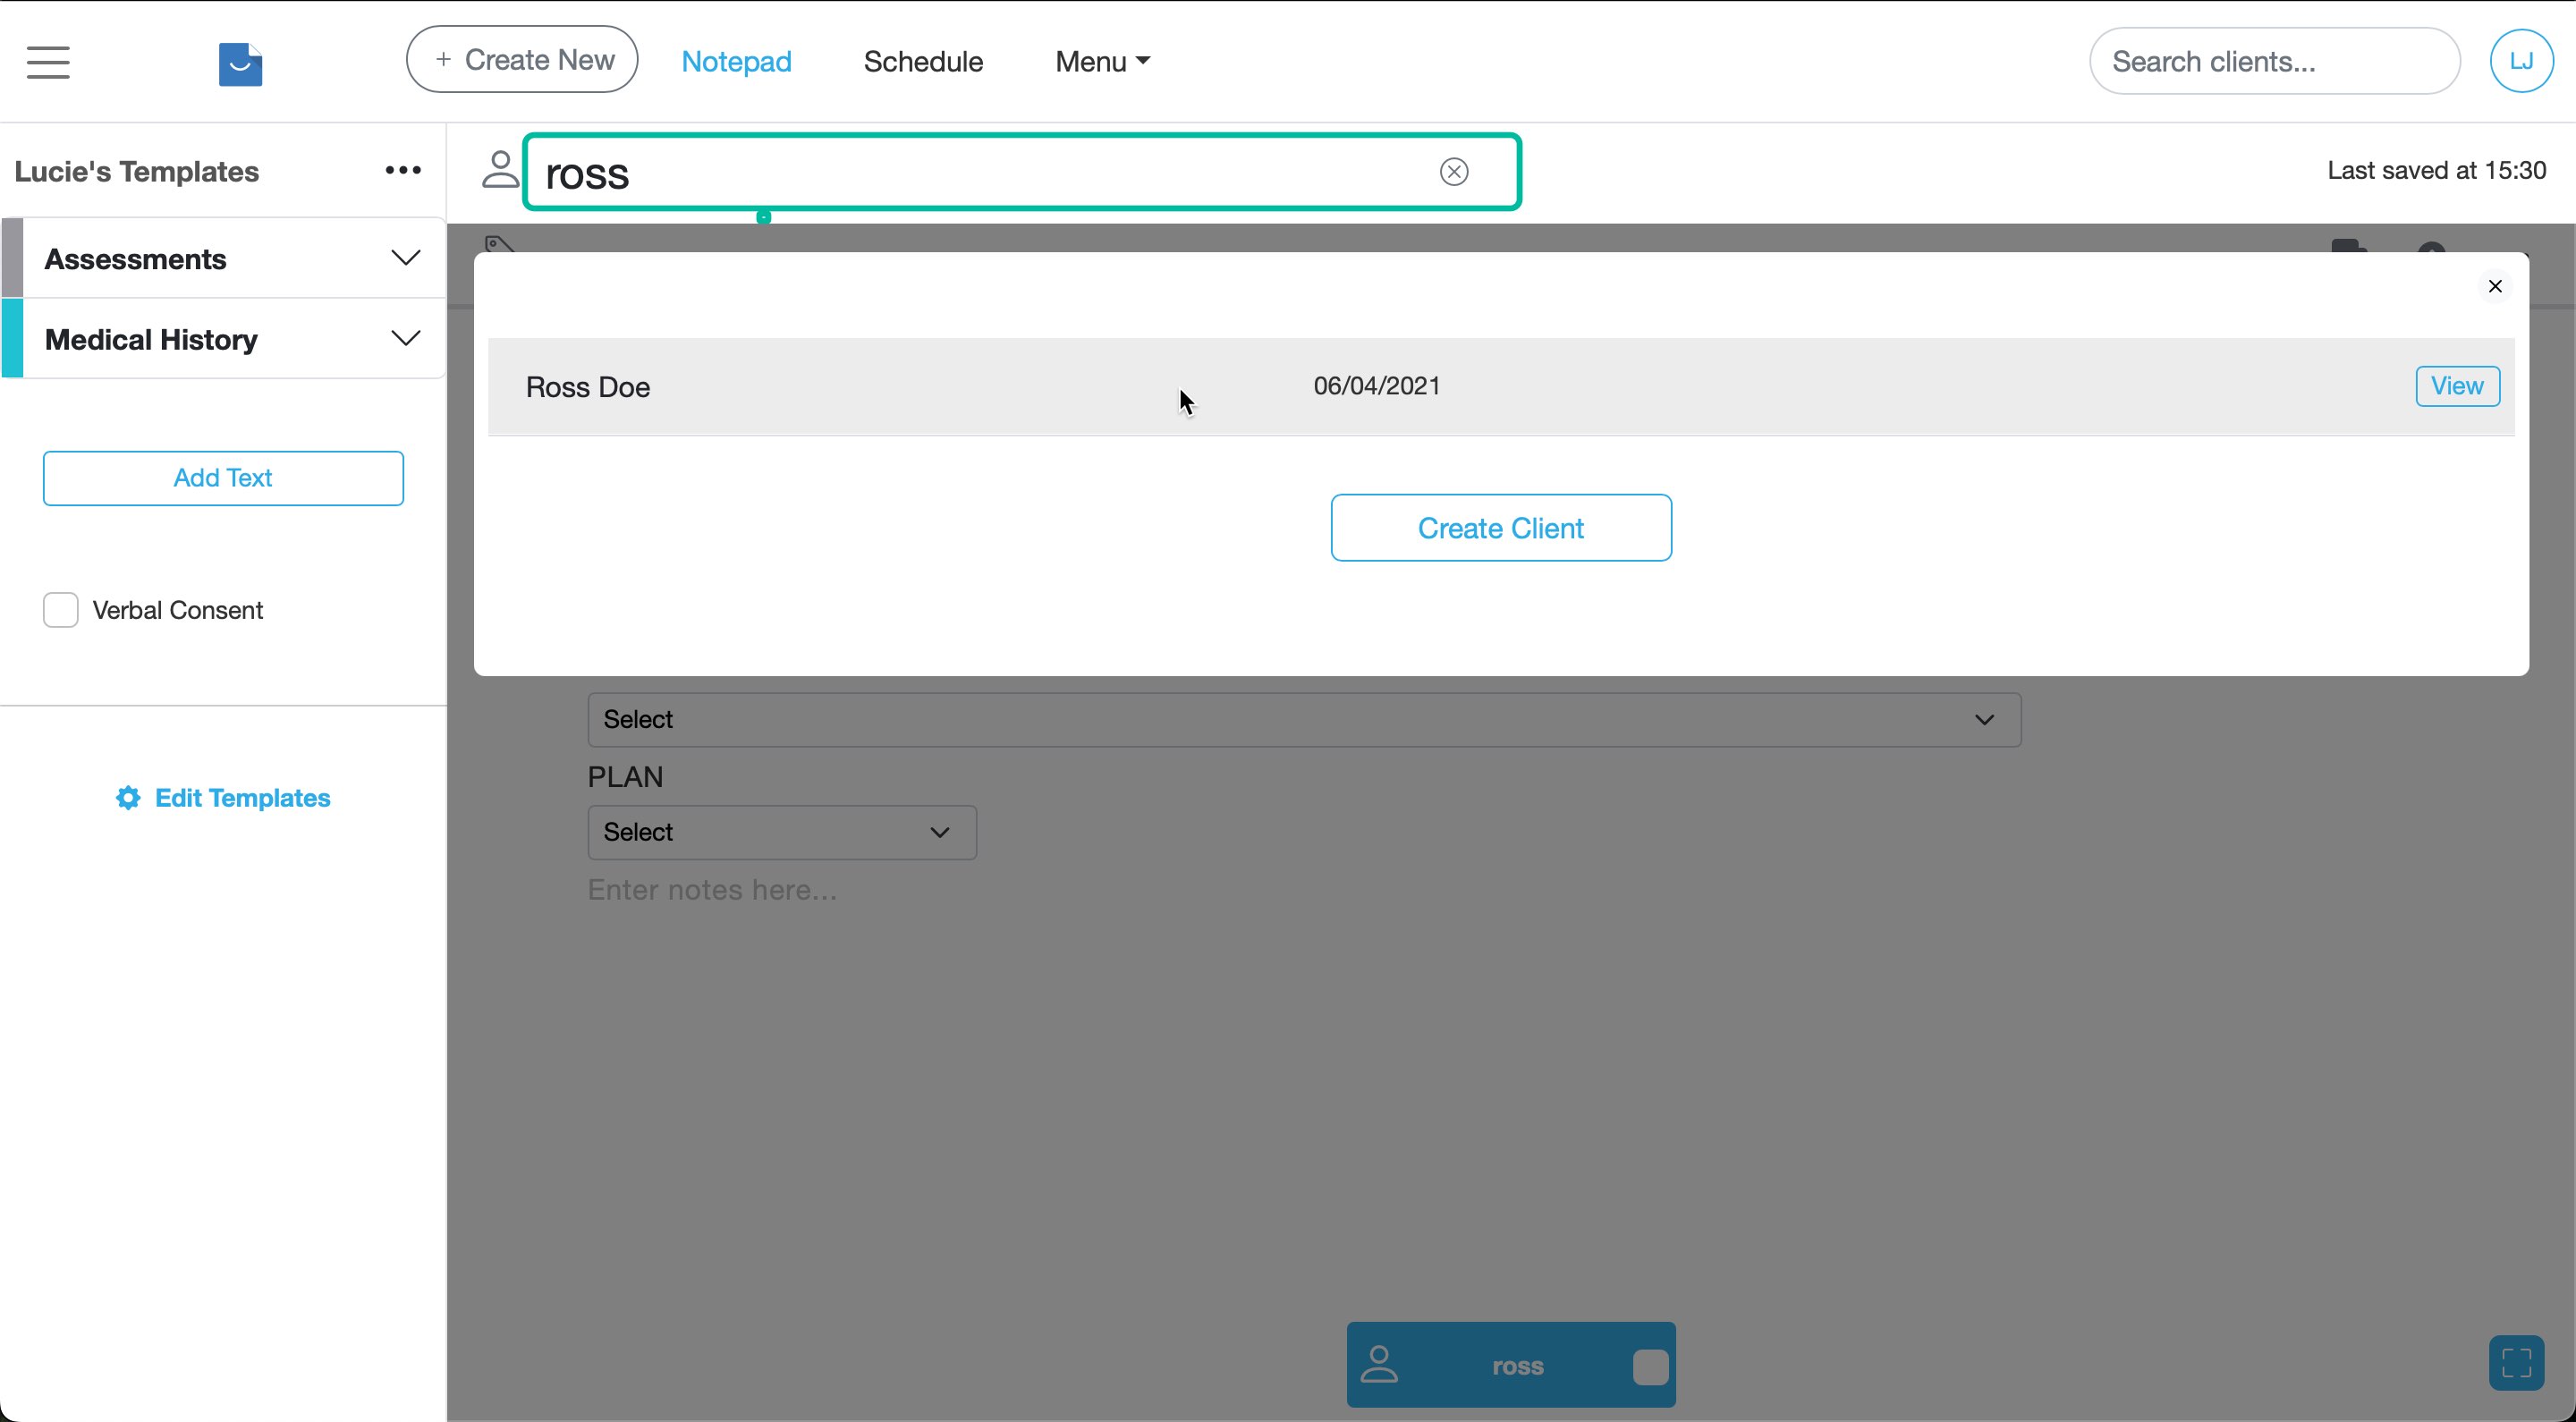Click the person icon in ross bar
Screen dimensions: 2576x1422
pyautogui.click(x=1379, y=1364)
